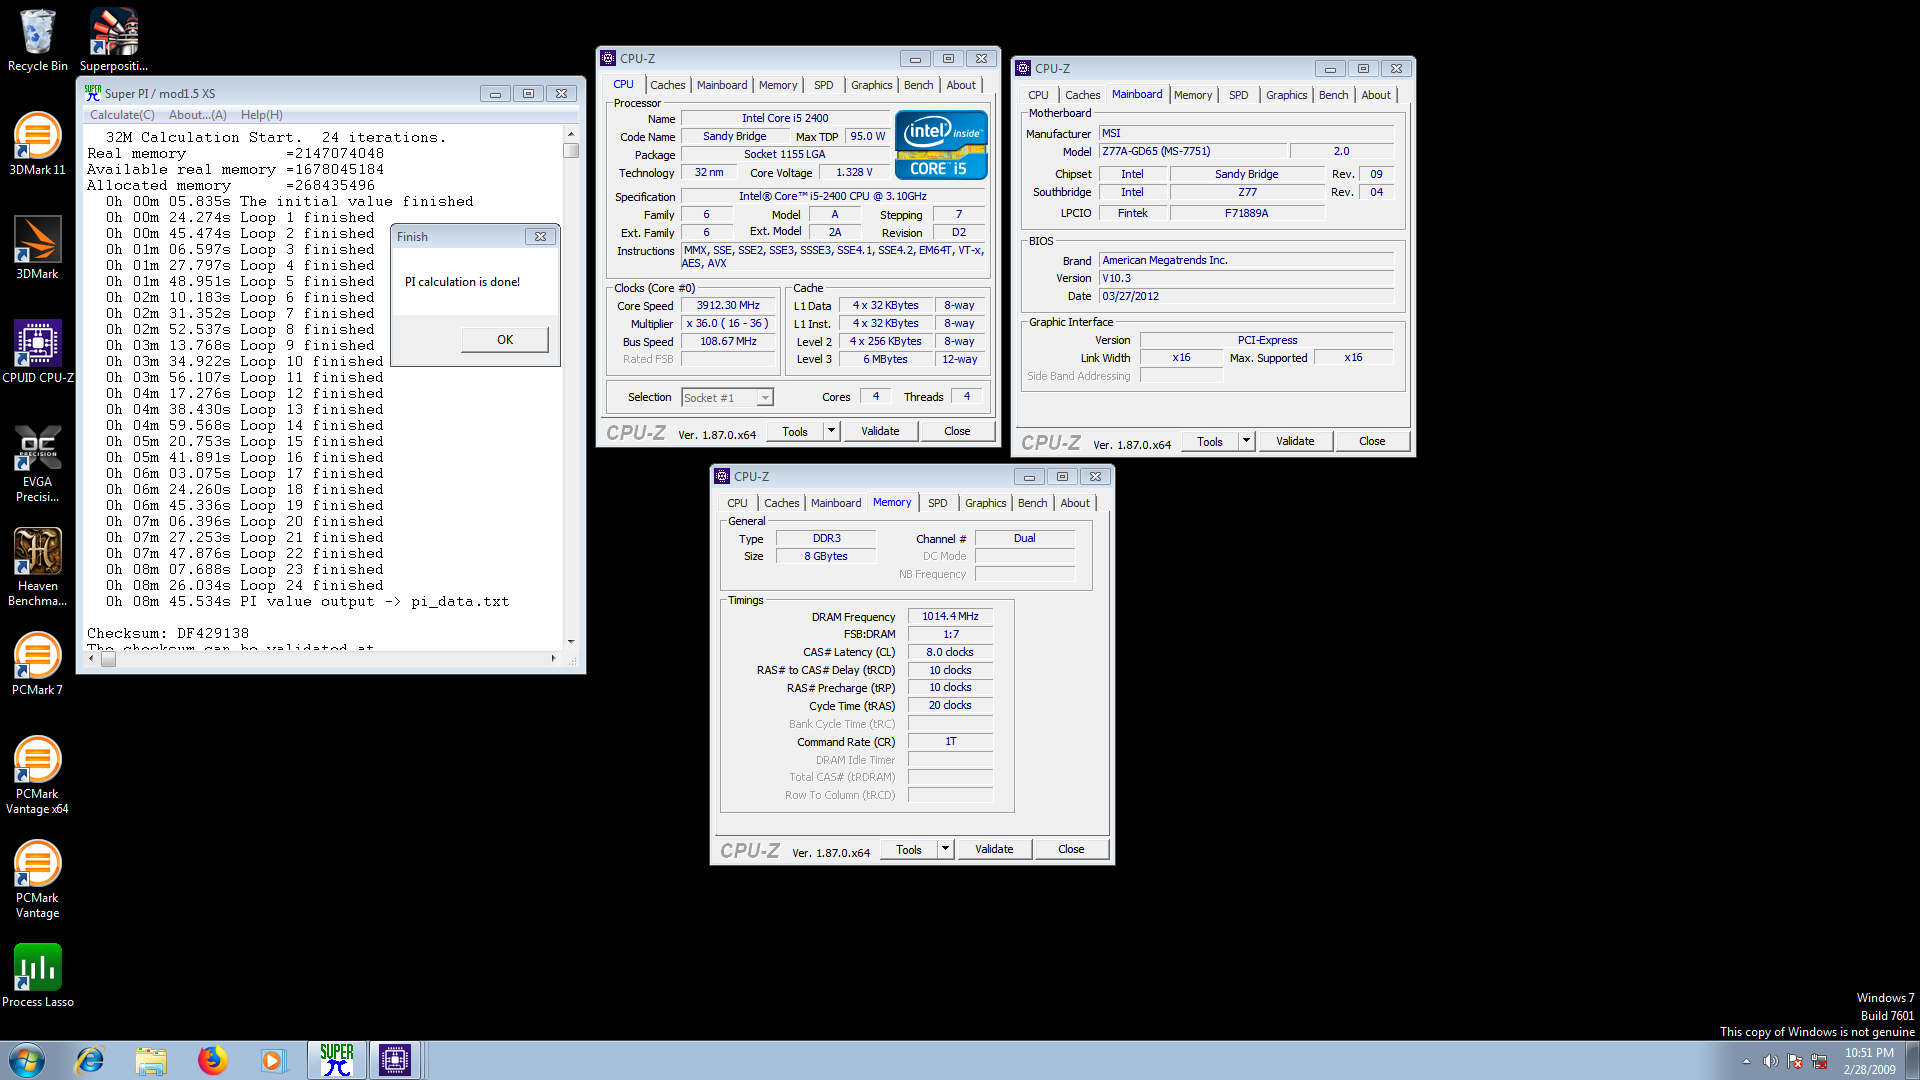Viewport: 1920px width, 1080px height.
Task: Click Close button in Memory window
Action: pyautogui.click(x=1071, y=849)
